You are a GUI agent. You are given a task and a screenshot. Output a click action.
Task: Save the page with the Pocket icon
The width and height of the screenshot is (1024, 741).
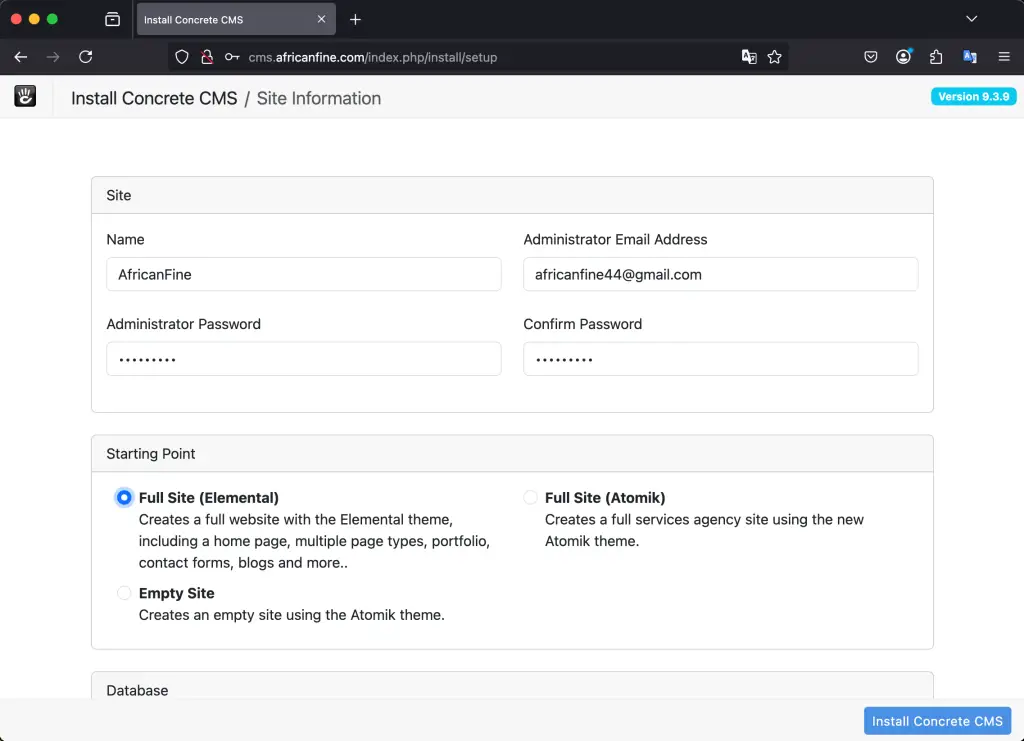click(870, 57)
